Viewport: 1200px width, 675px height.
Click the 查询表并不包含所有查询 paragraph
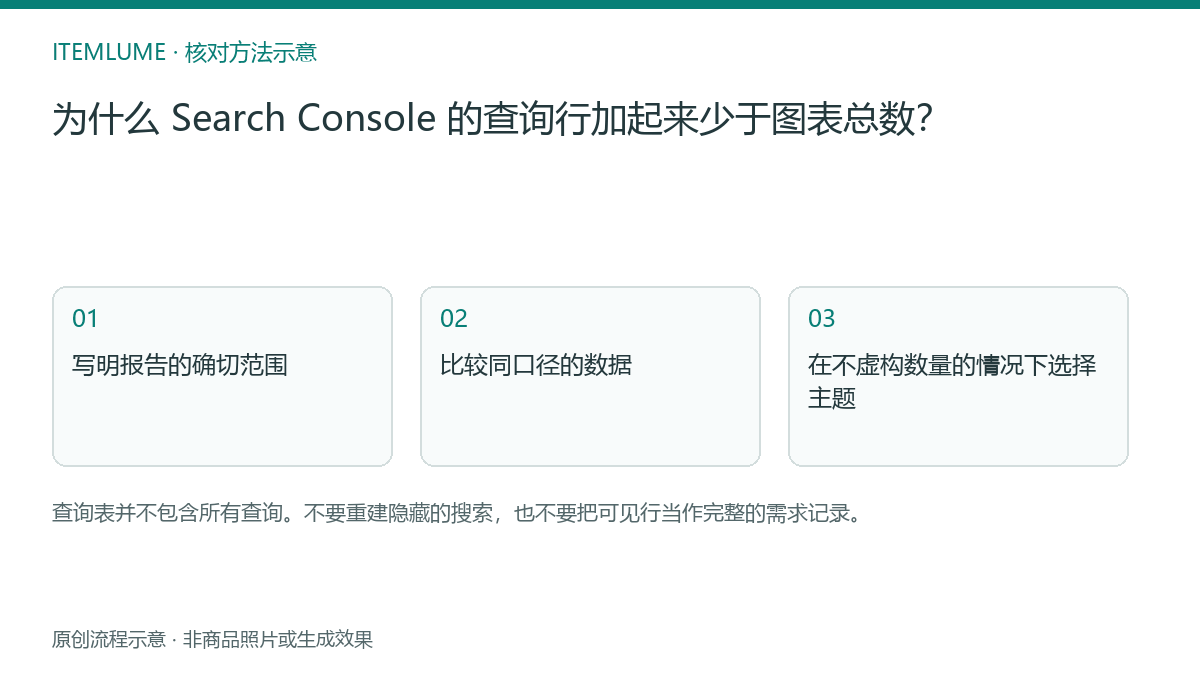click(x=456, y=514)
